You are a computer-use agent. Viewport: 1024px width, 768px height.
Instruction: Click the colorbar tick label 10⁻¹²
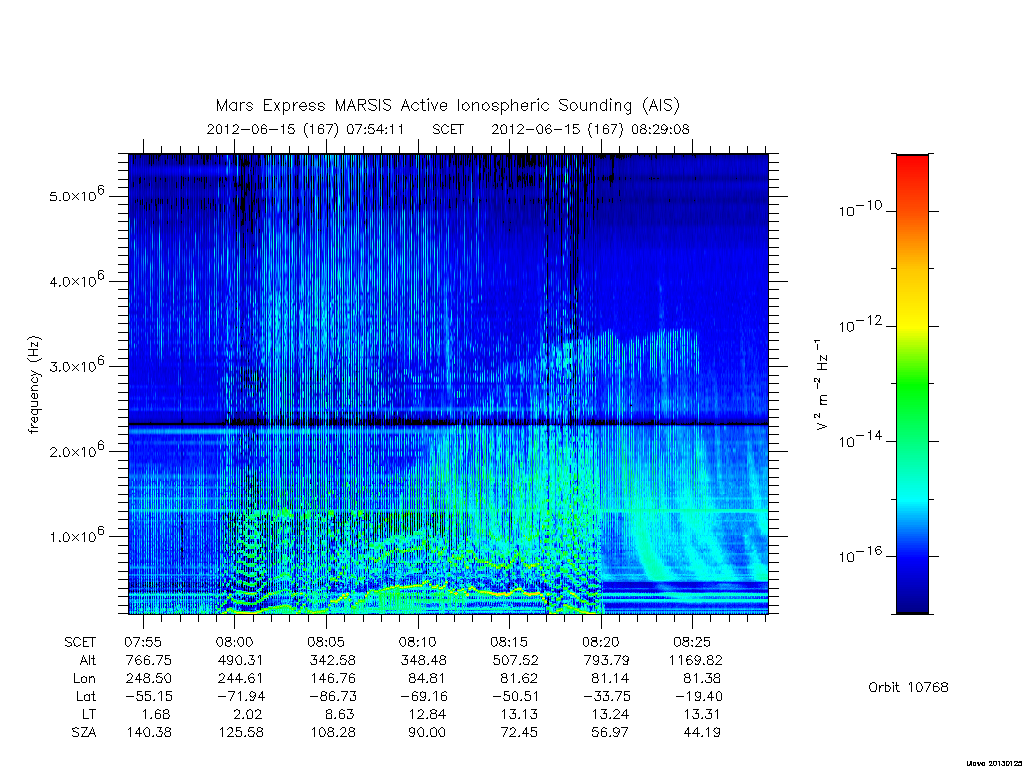click(x=860, y=324)
